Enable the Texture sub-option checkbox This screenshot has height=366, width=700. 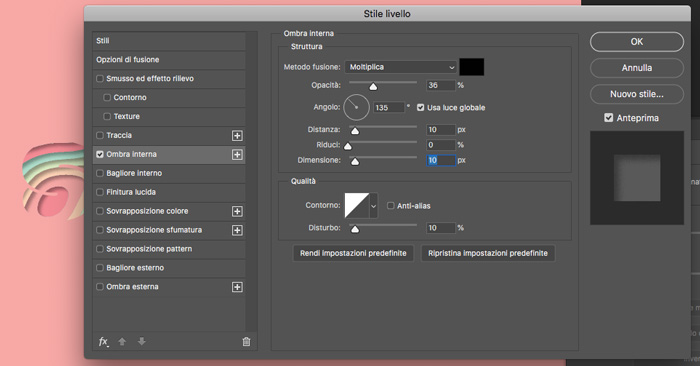107,116
